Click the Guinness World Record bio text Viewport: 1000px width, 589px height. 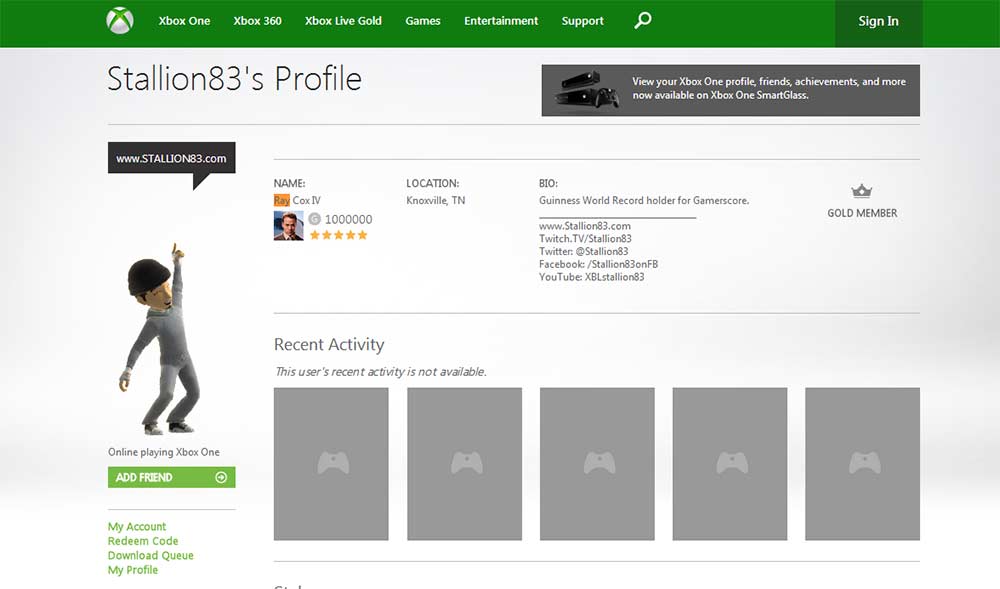click(x=644, y=200)
